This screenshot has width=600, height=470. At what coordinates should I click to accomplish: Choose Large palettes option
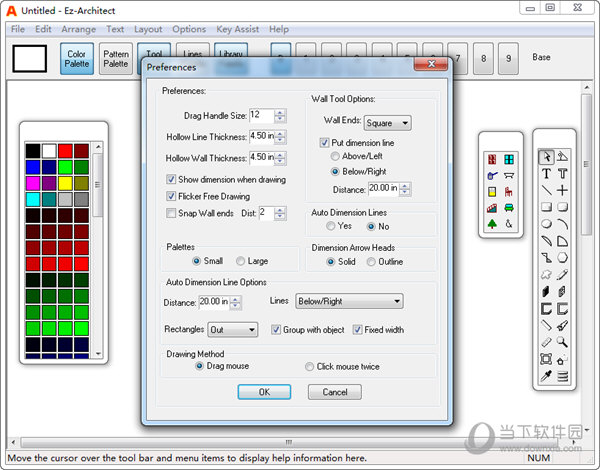240,261
